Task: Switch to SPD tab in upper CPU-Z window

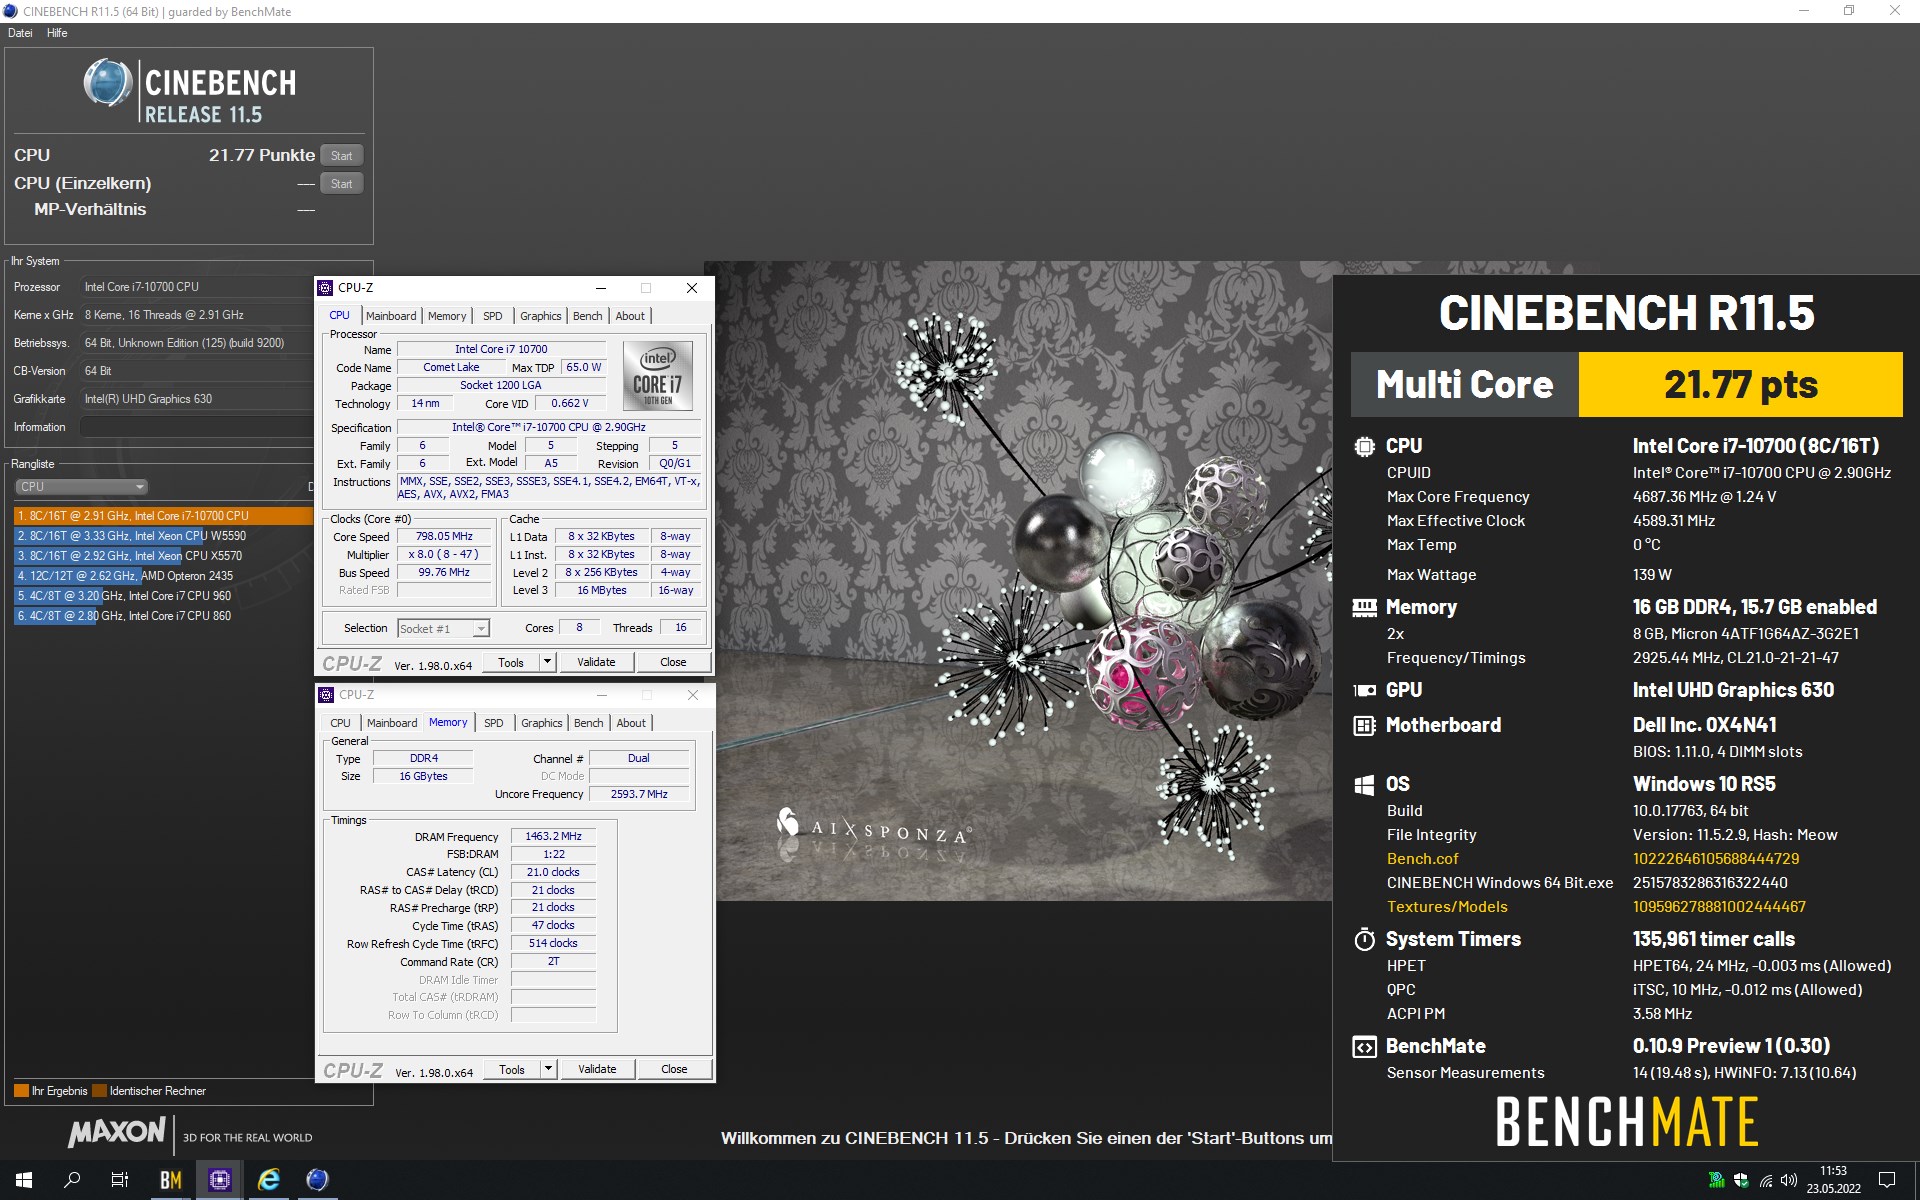Action: pos(493,316)
